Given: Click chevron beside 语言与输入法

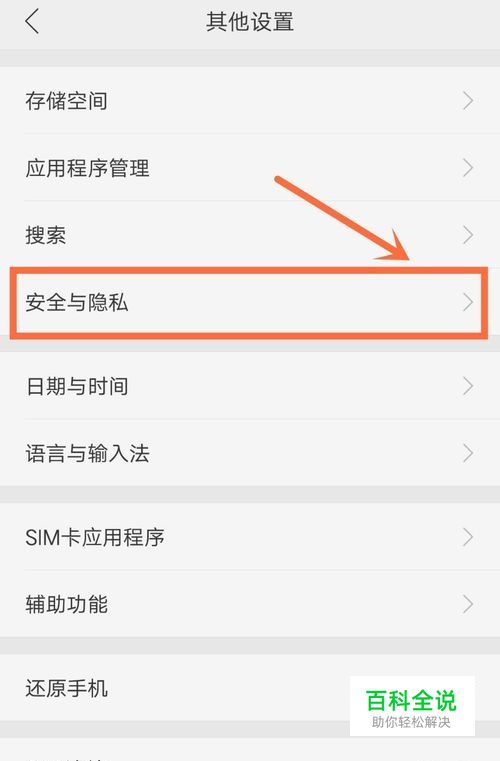Looking at the screenshot, I should pos(467,453).
